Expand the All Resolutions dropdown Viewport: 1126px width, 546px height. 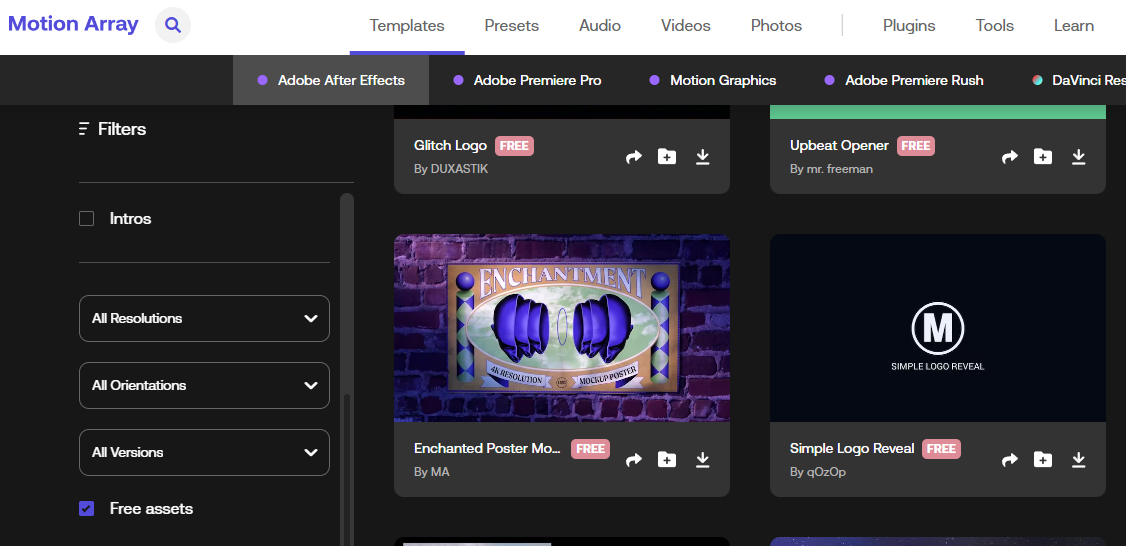[x=204, y=318]
